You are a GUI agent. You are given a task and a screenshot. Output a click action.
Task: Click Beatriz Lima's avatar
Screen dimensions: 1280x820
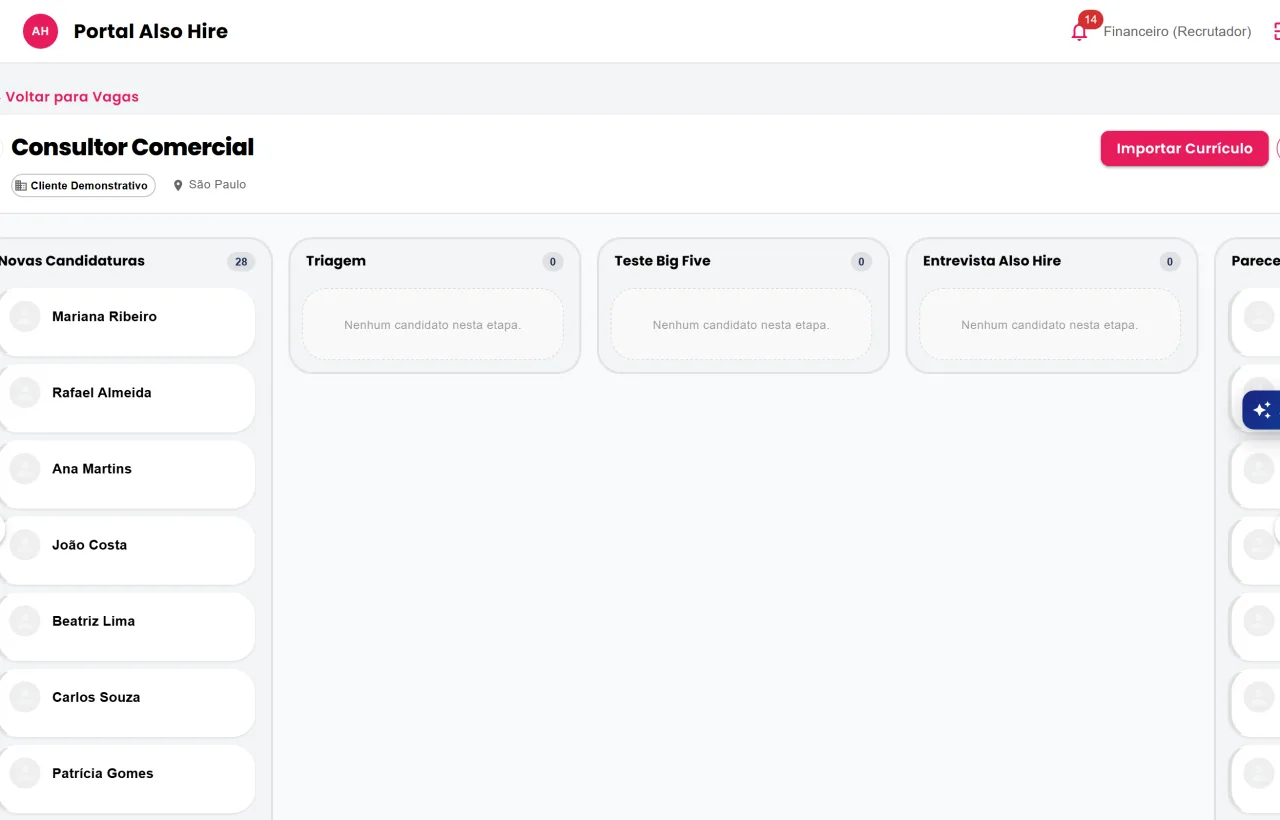click(x=25, y=621)
